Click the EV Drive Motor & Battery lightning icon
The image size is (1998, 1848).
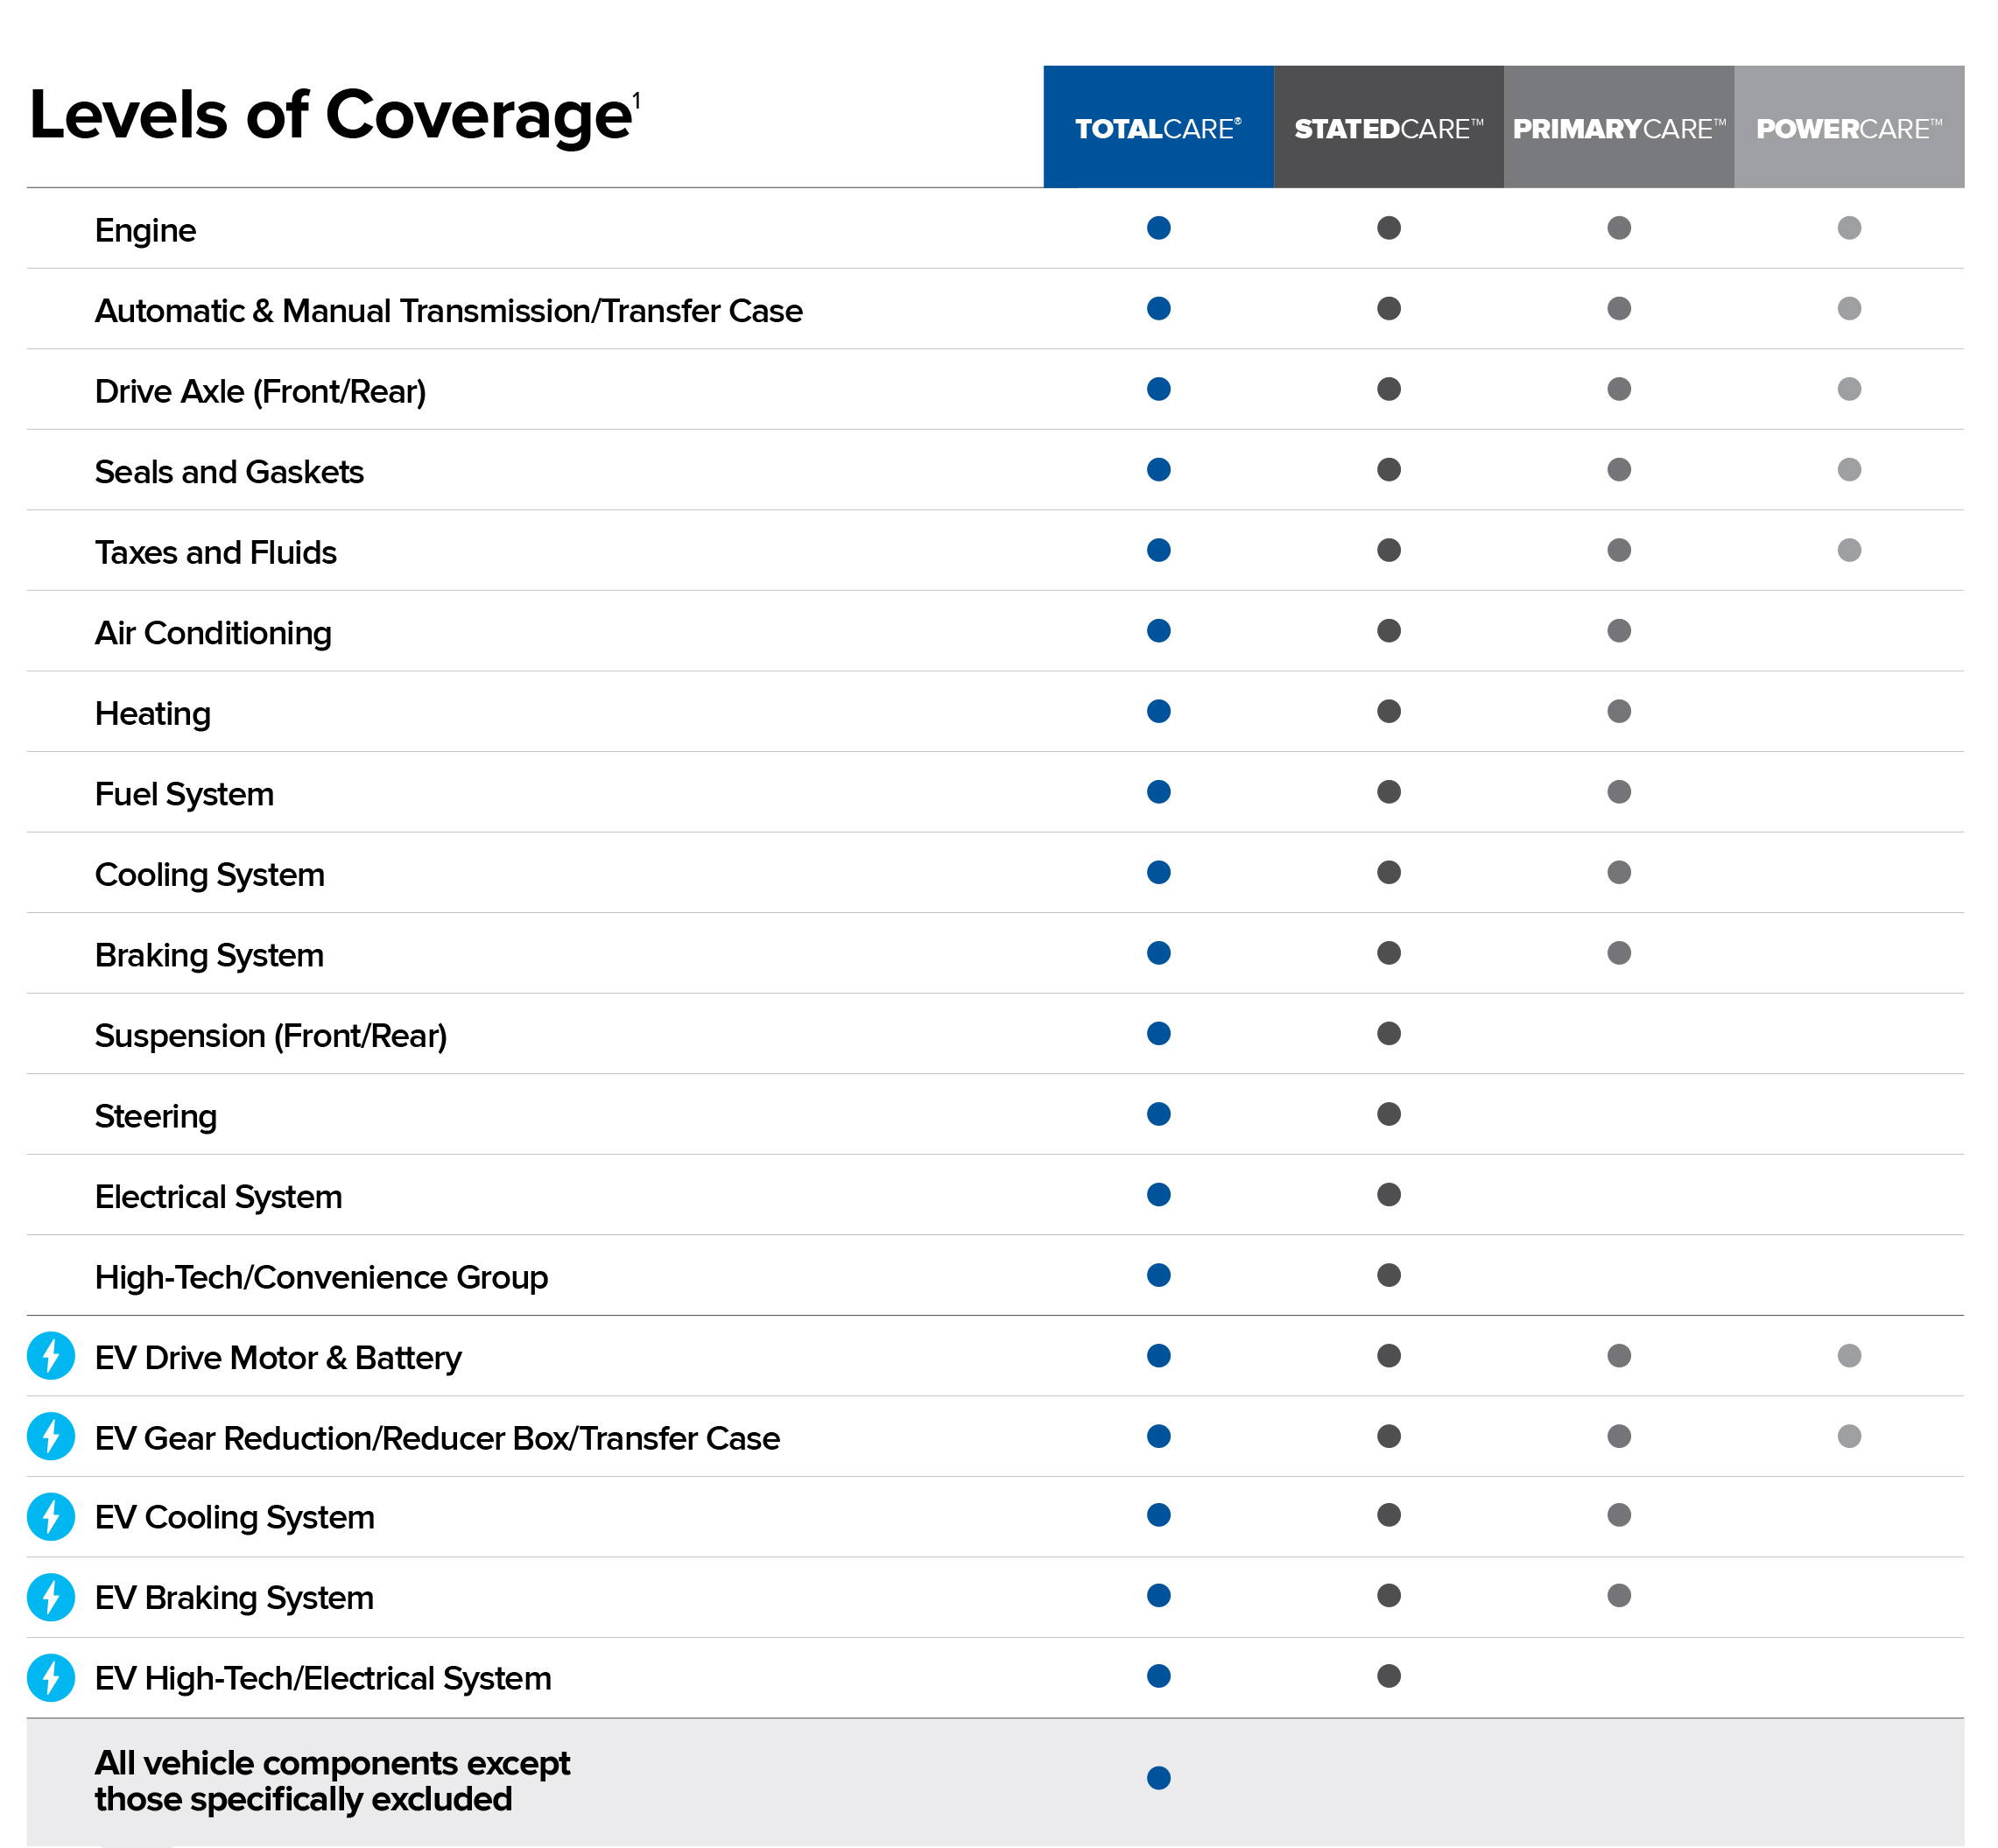(51, 1356)
